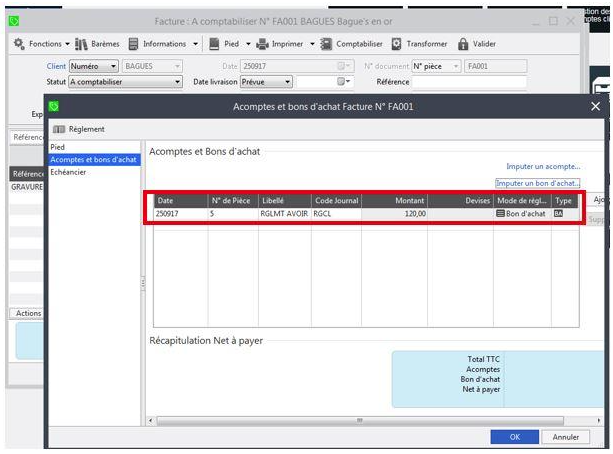Click the Pied toolbar button
The image size is (613, 454).
pos(216,44)
